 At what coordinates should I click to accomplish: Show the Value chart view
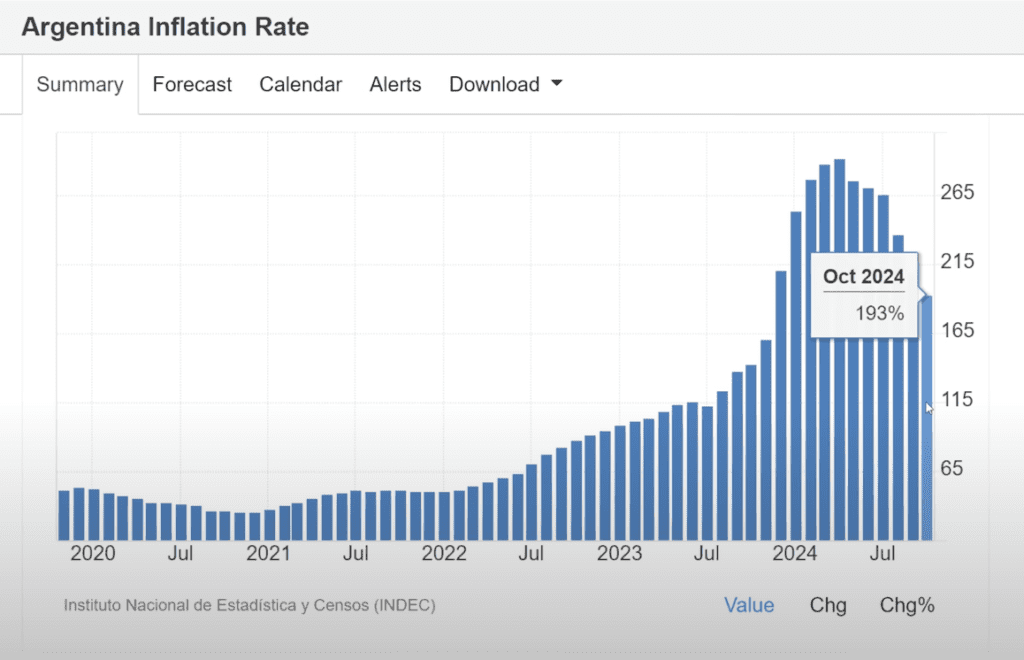click(749, 605)
